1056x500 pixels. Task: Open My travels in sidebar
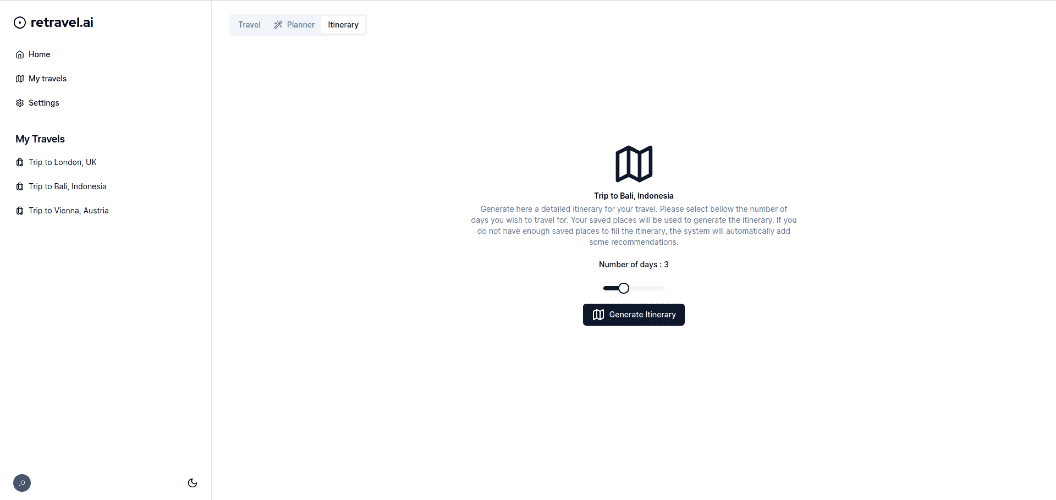click(x=41, y=79)
